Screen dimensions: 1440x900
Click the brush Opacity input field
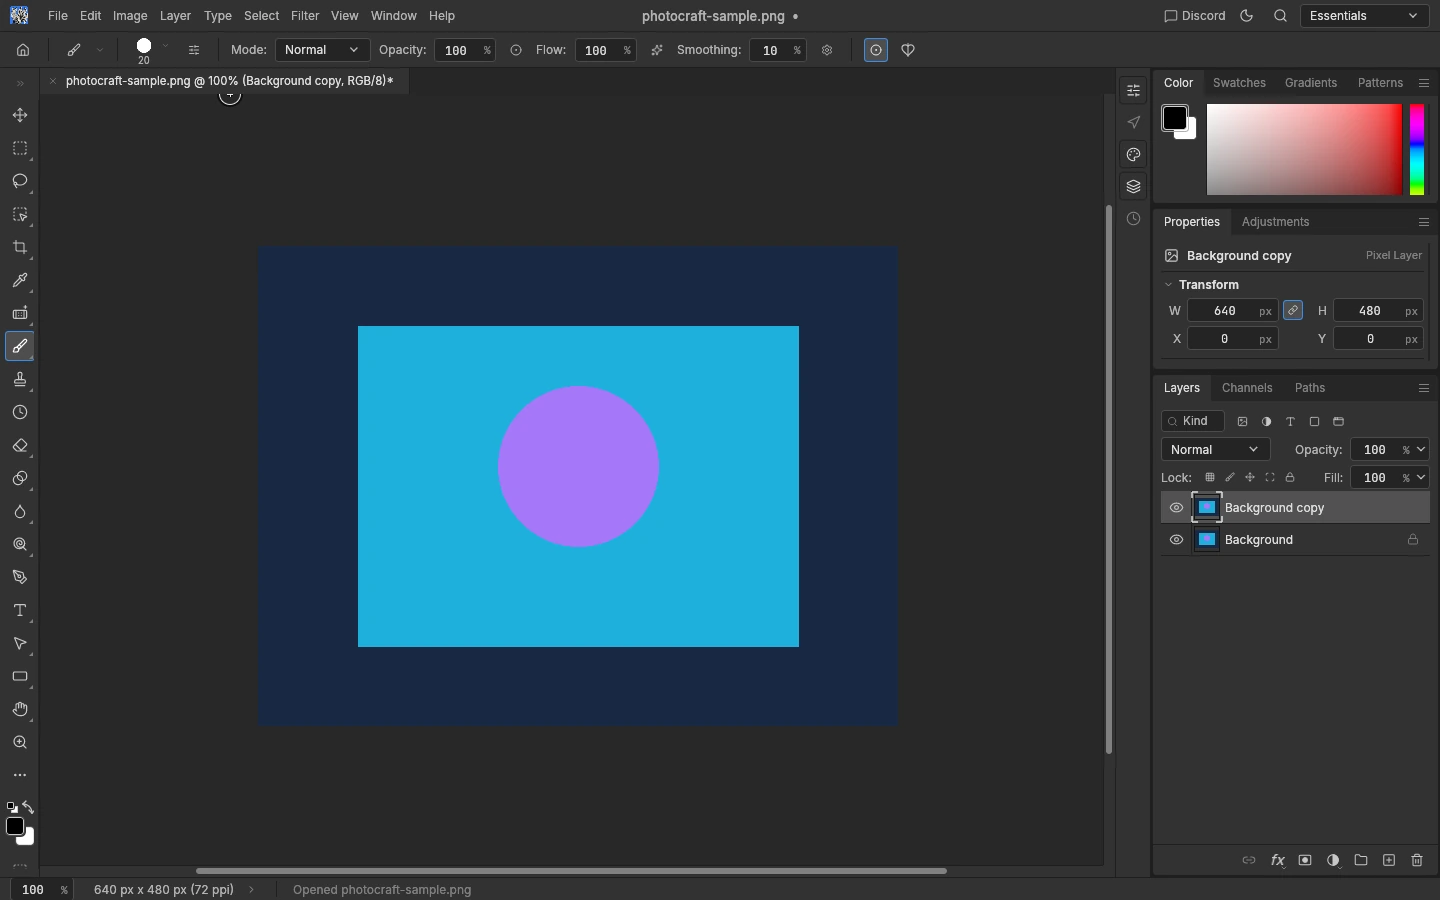(x=457, y=50)
